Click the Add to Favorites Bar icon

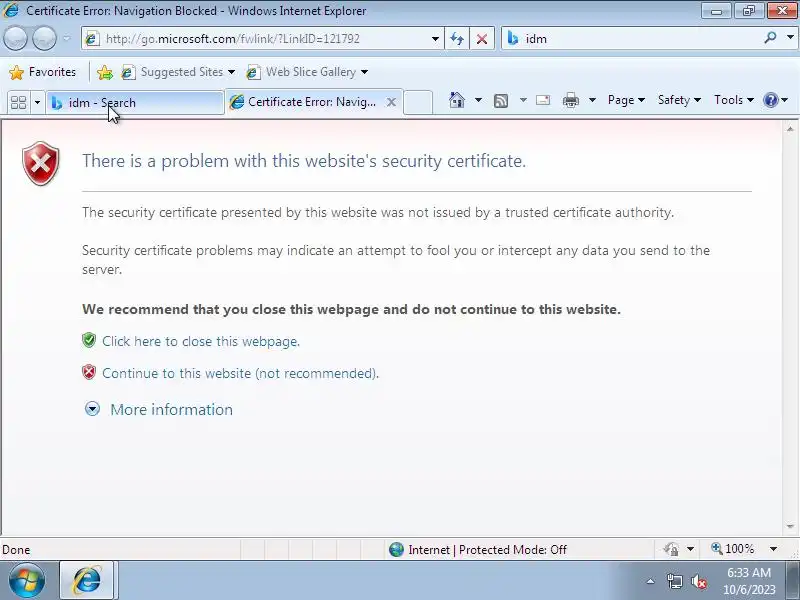click(105, 72)
